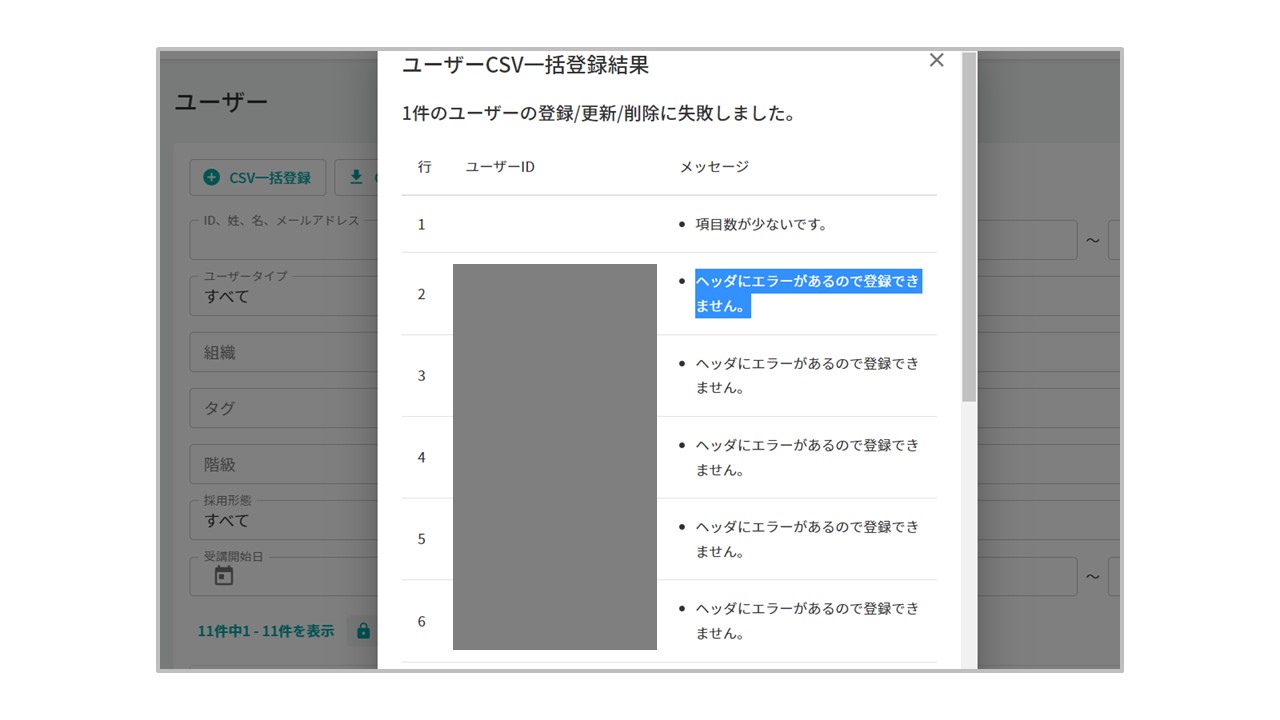Close the ユーザーCSV一括登録結果 dialog
This screenshot has width=1280, height=720.
[936, 61]
